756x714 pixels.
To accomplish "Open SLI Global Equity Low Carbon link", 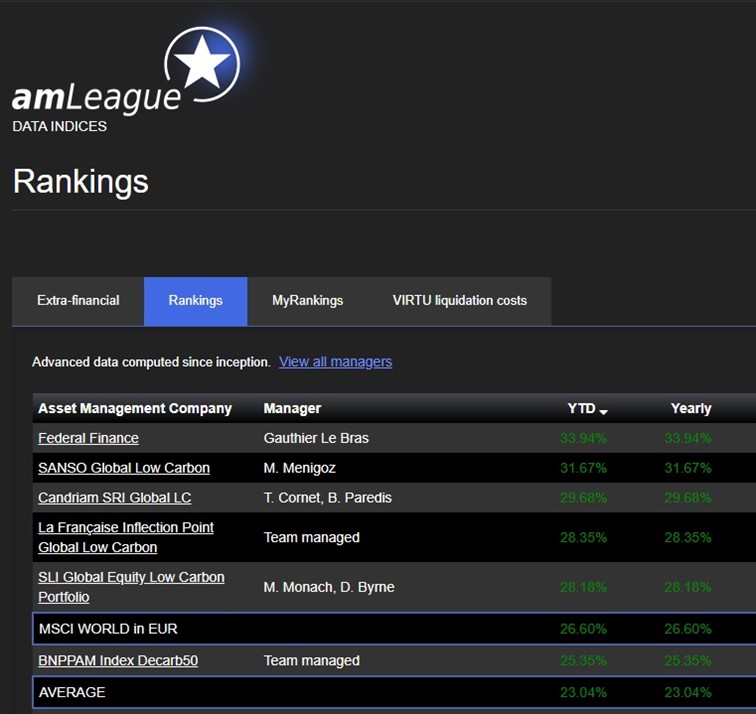I will click(131, 587).
